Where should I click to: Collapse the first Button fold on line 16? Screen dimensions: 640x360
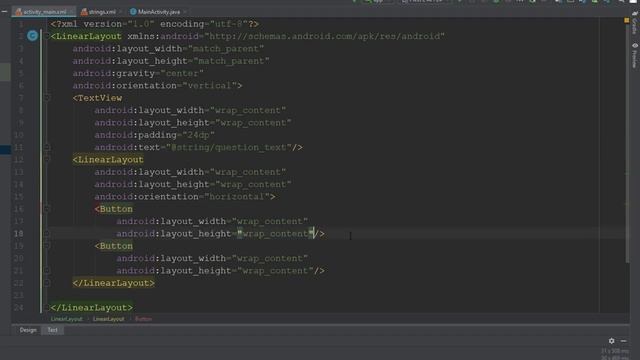[47, 209]
